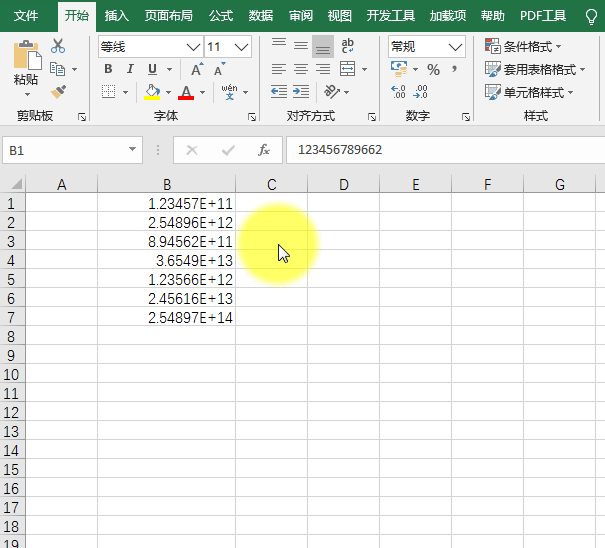The image size is (605, 548).
Task: Align text to middle of cell
Action: click(x=301, y=46)
